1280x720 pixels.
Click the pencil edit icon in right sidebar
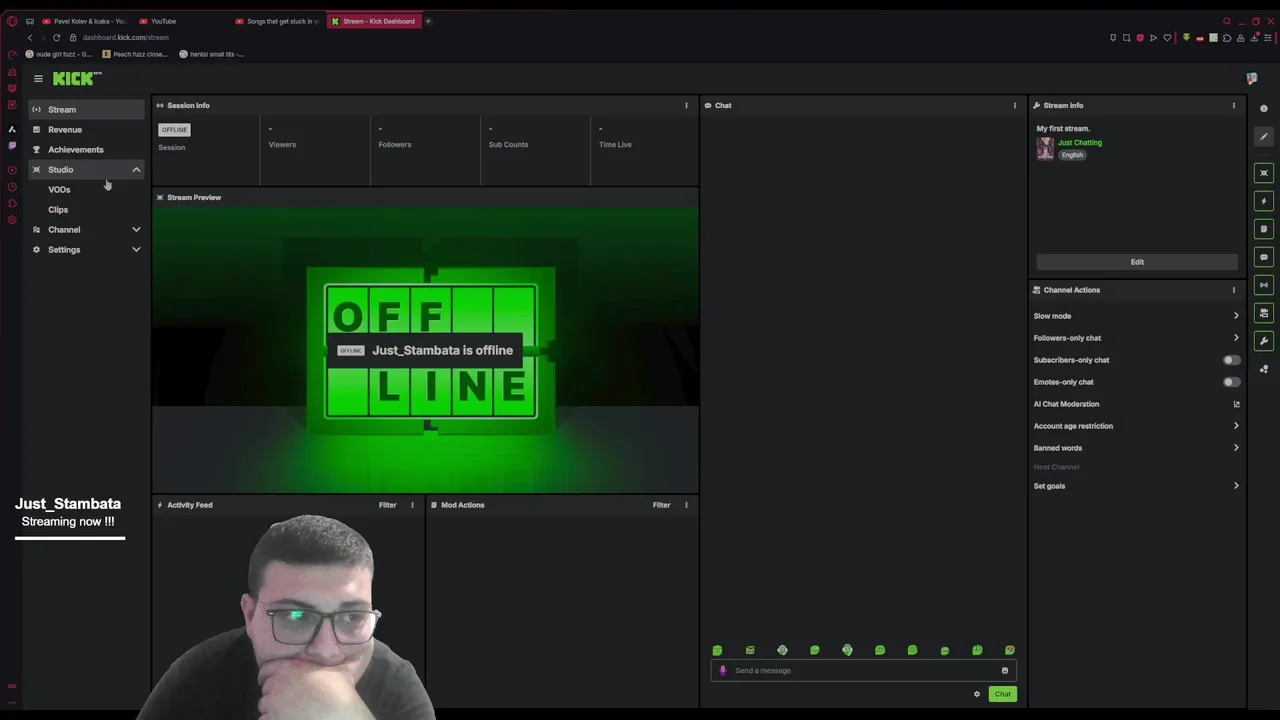point(1264,137)
